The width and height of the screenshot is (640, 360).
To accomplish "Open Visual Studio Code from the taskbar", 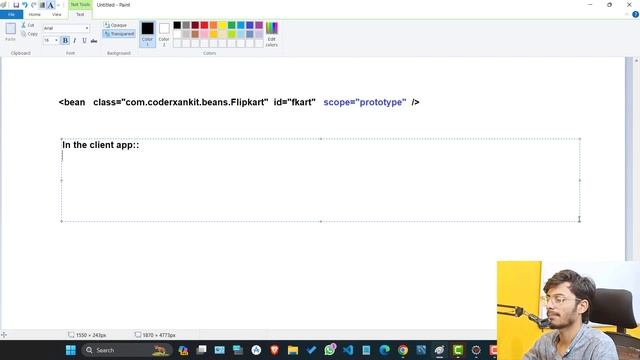I will pos(348,350).
